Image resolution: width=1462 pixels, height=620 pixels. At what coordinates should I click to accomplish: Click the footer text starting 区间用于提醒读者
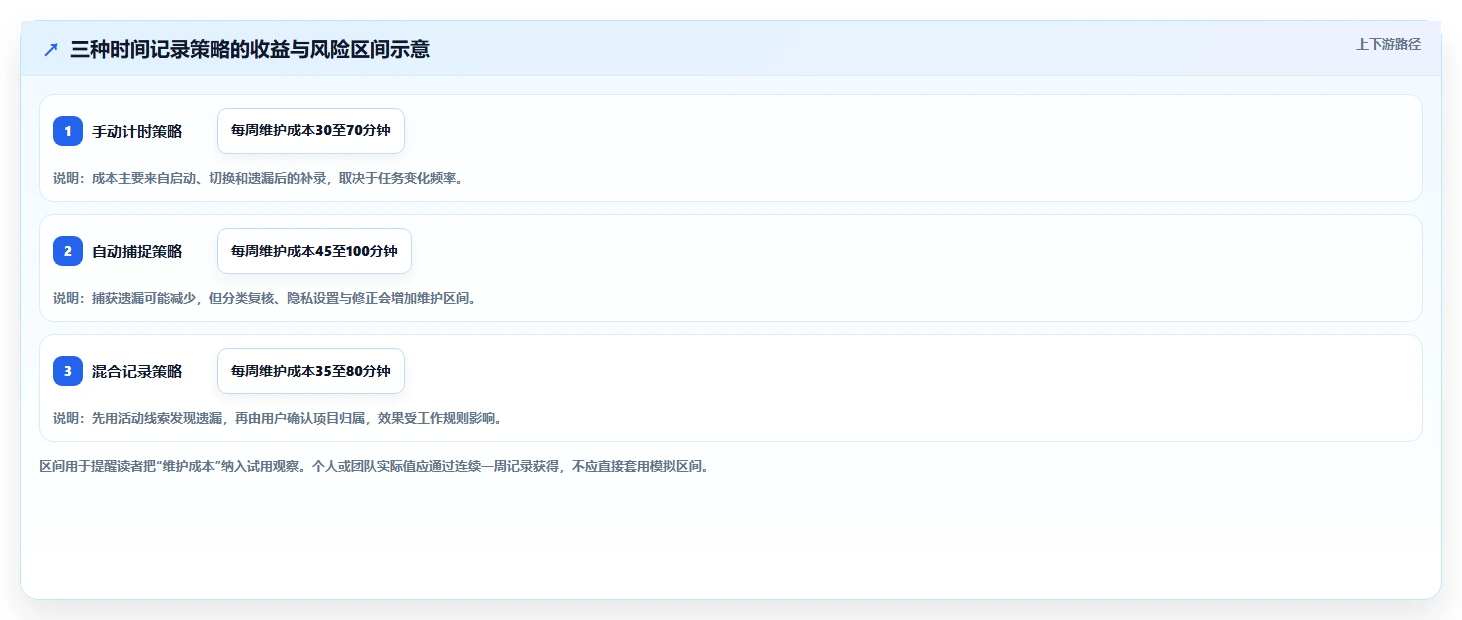tap(374, 466)
